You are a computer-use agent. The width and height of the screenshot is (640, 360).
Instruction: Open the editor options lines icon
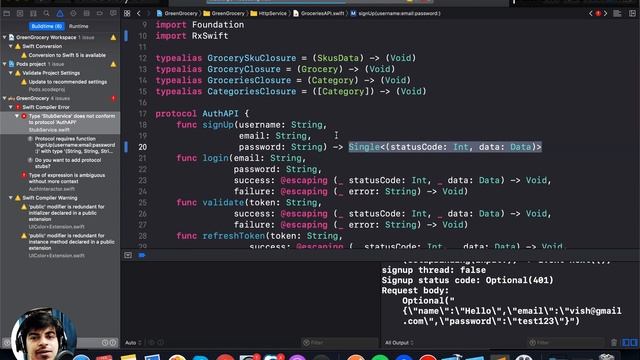[x=618, y=13]
